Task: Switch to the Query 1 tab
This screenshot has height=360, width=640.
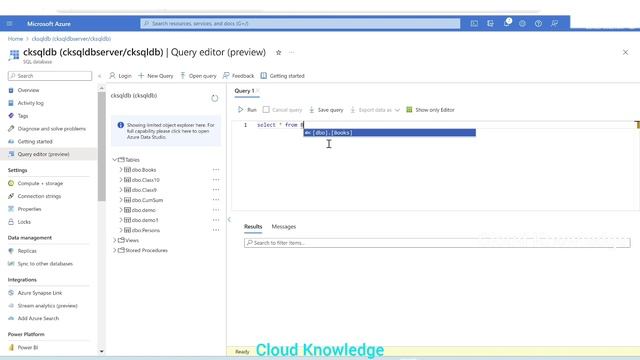Action: [244, 91]
